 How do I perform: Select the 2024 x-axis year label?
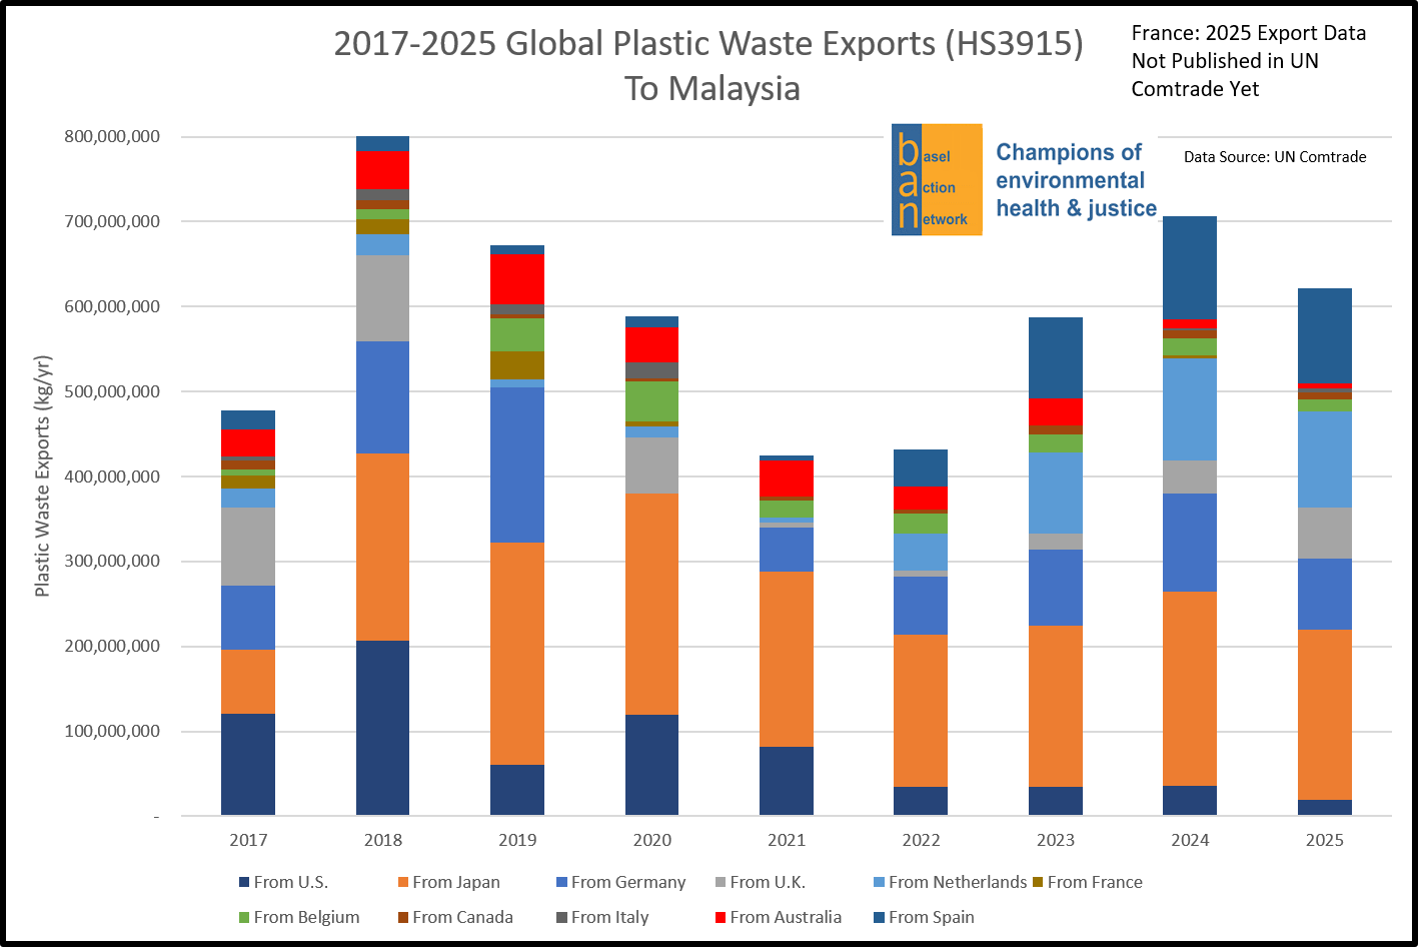point(1190,840)
